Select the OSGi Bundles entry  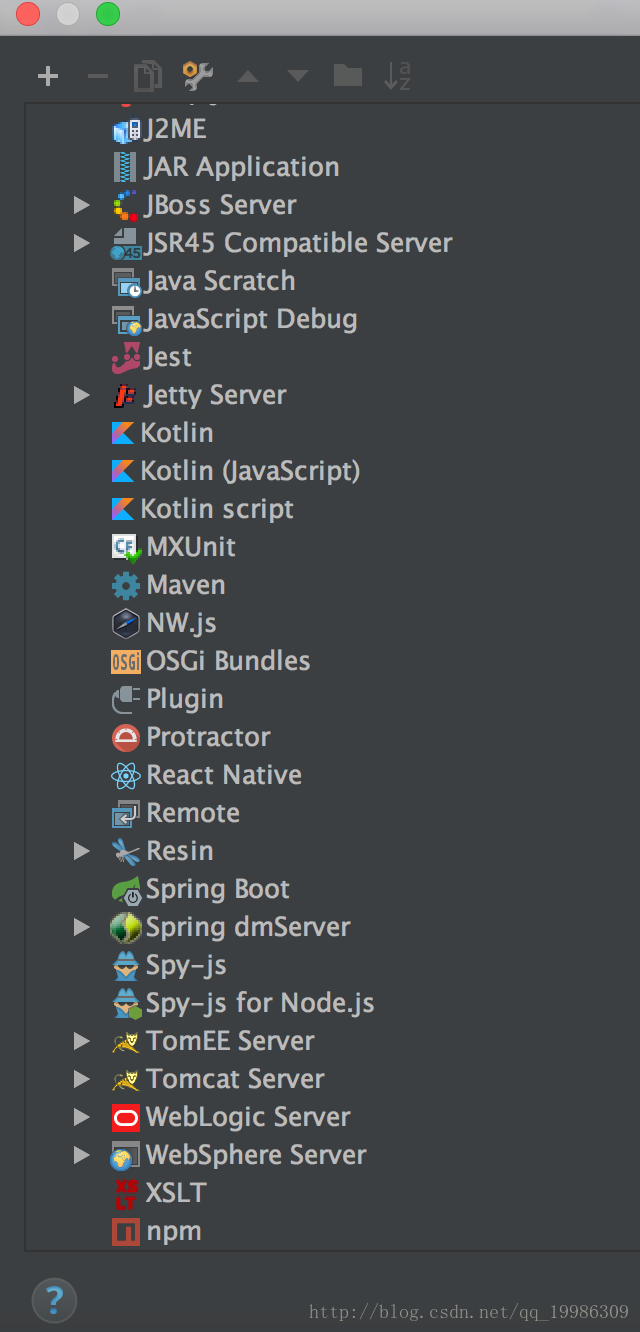pos(228,661)
